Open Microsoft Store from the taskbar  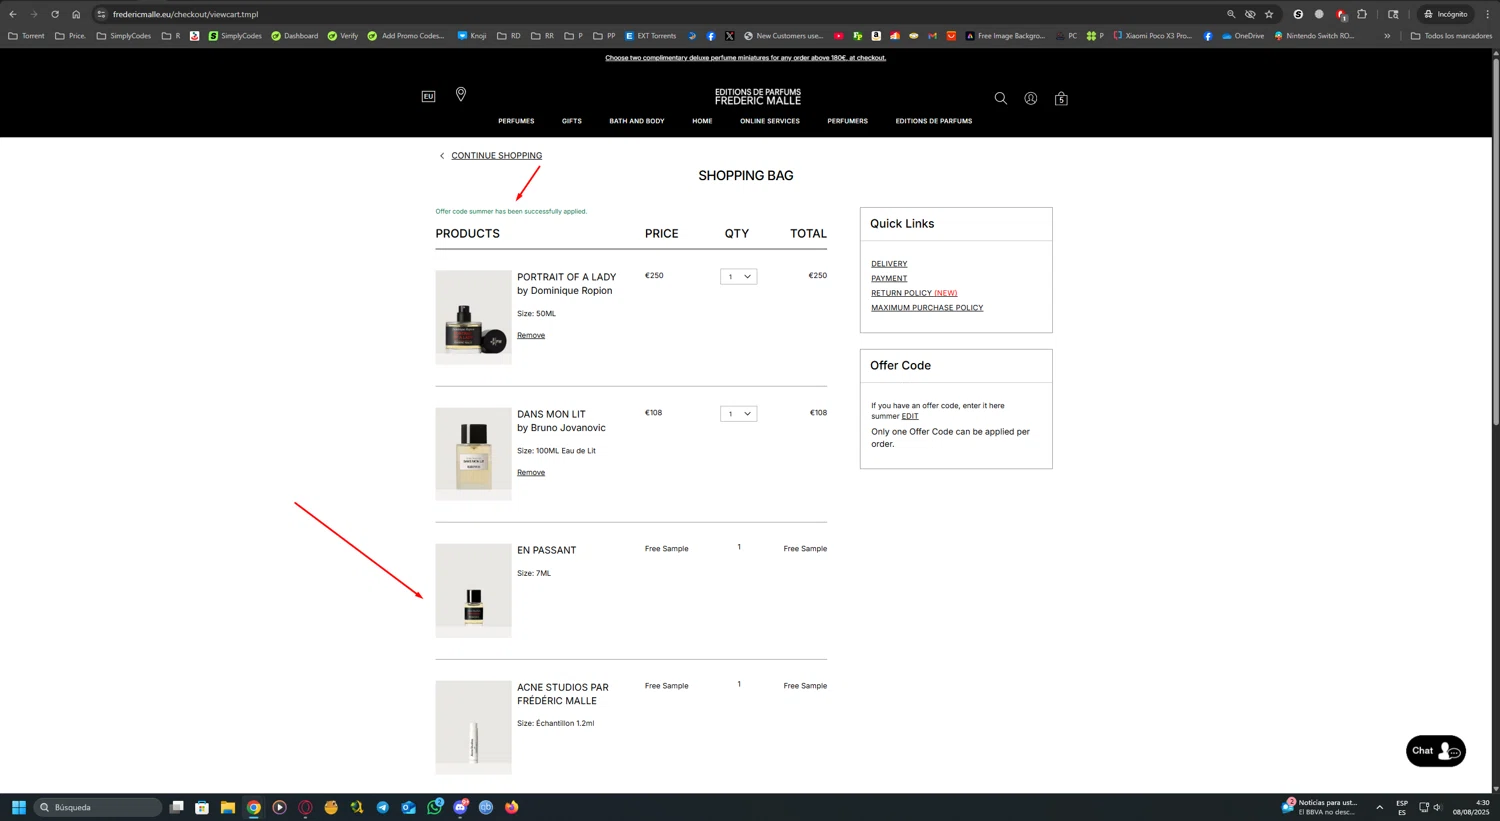(202, 807)
